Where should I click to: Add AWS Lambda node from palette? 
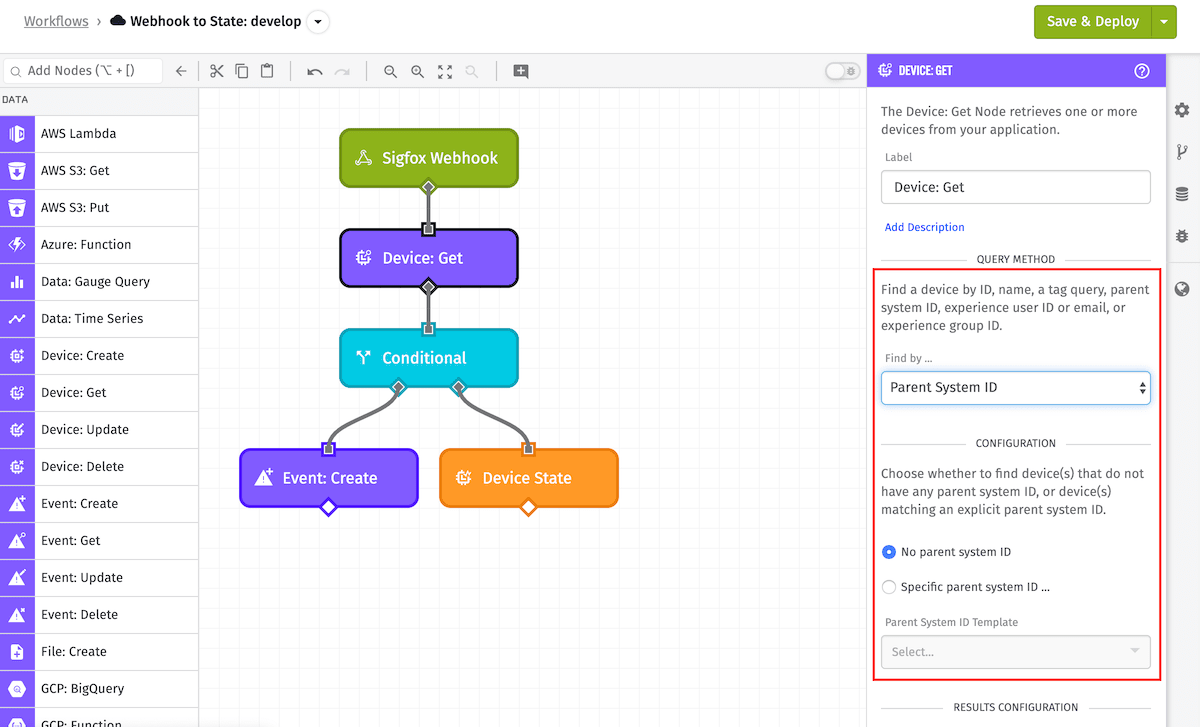[99, 134]
